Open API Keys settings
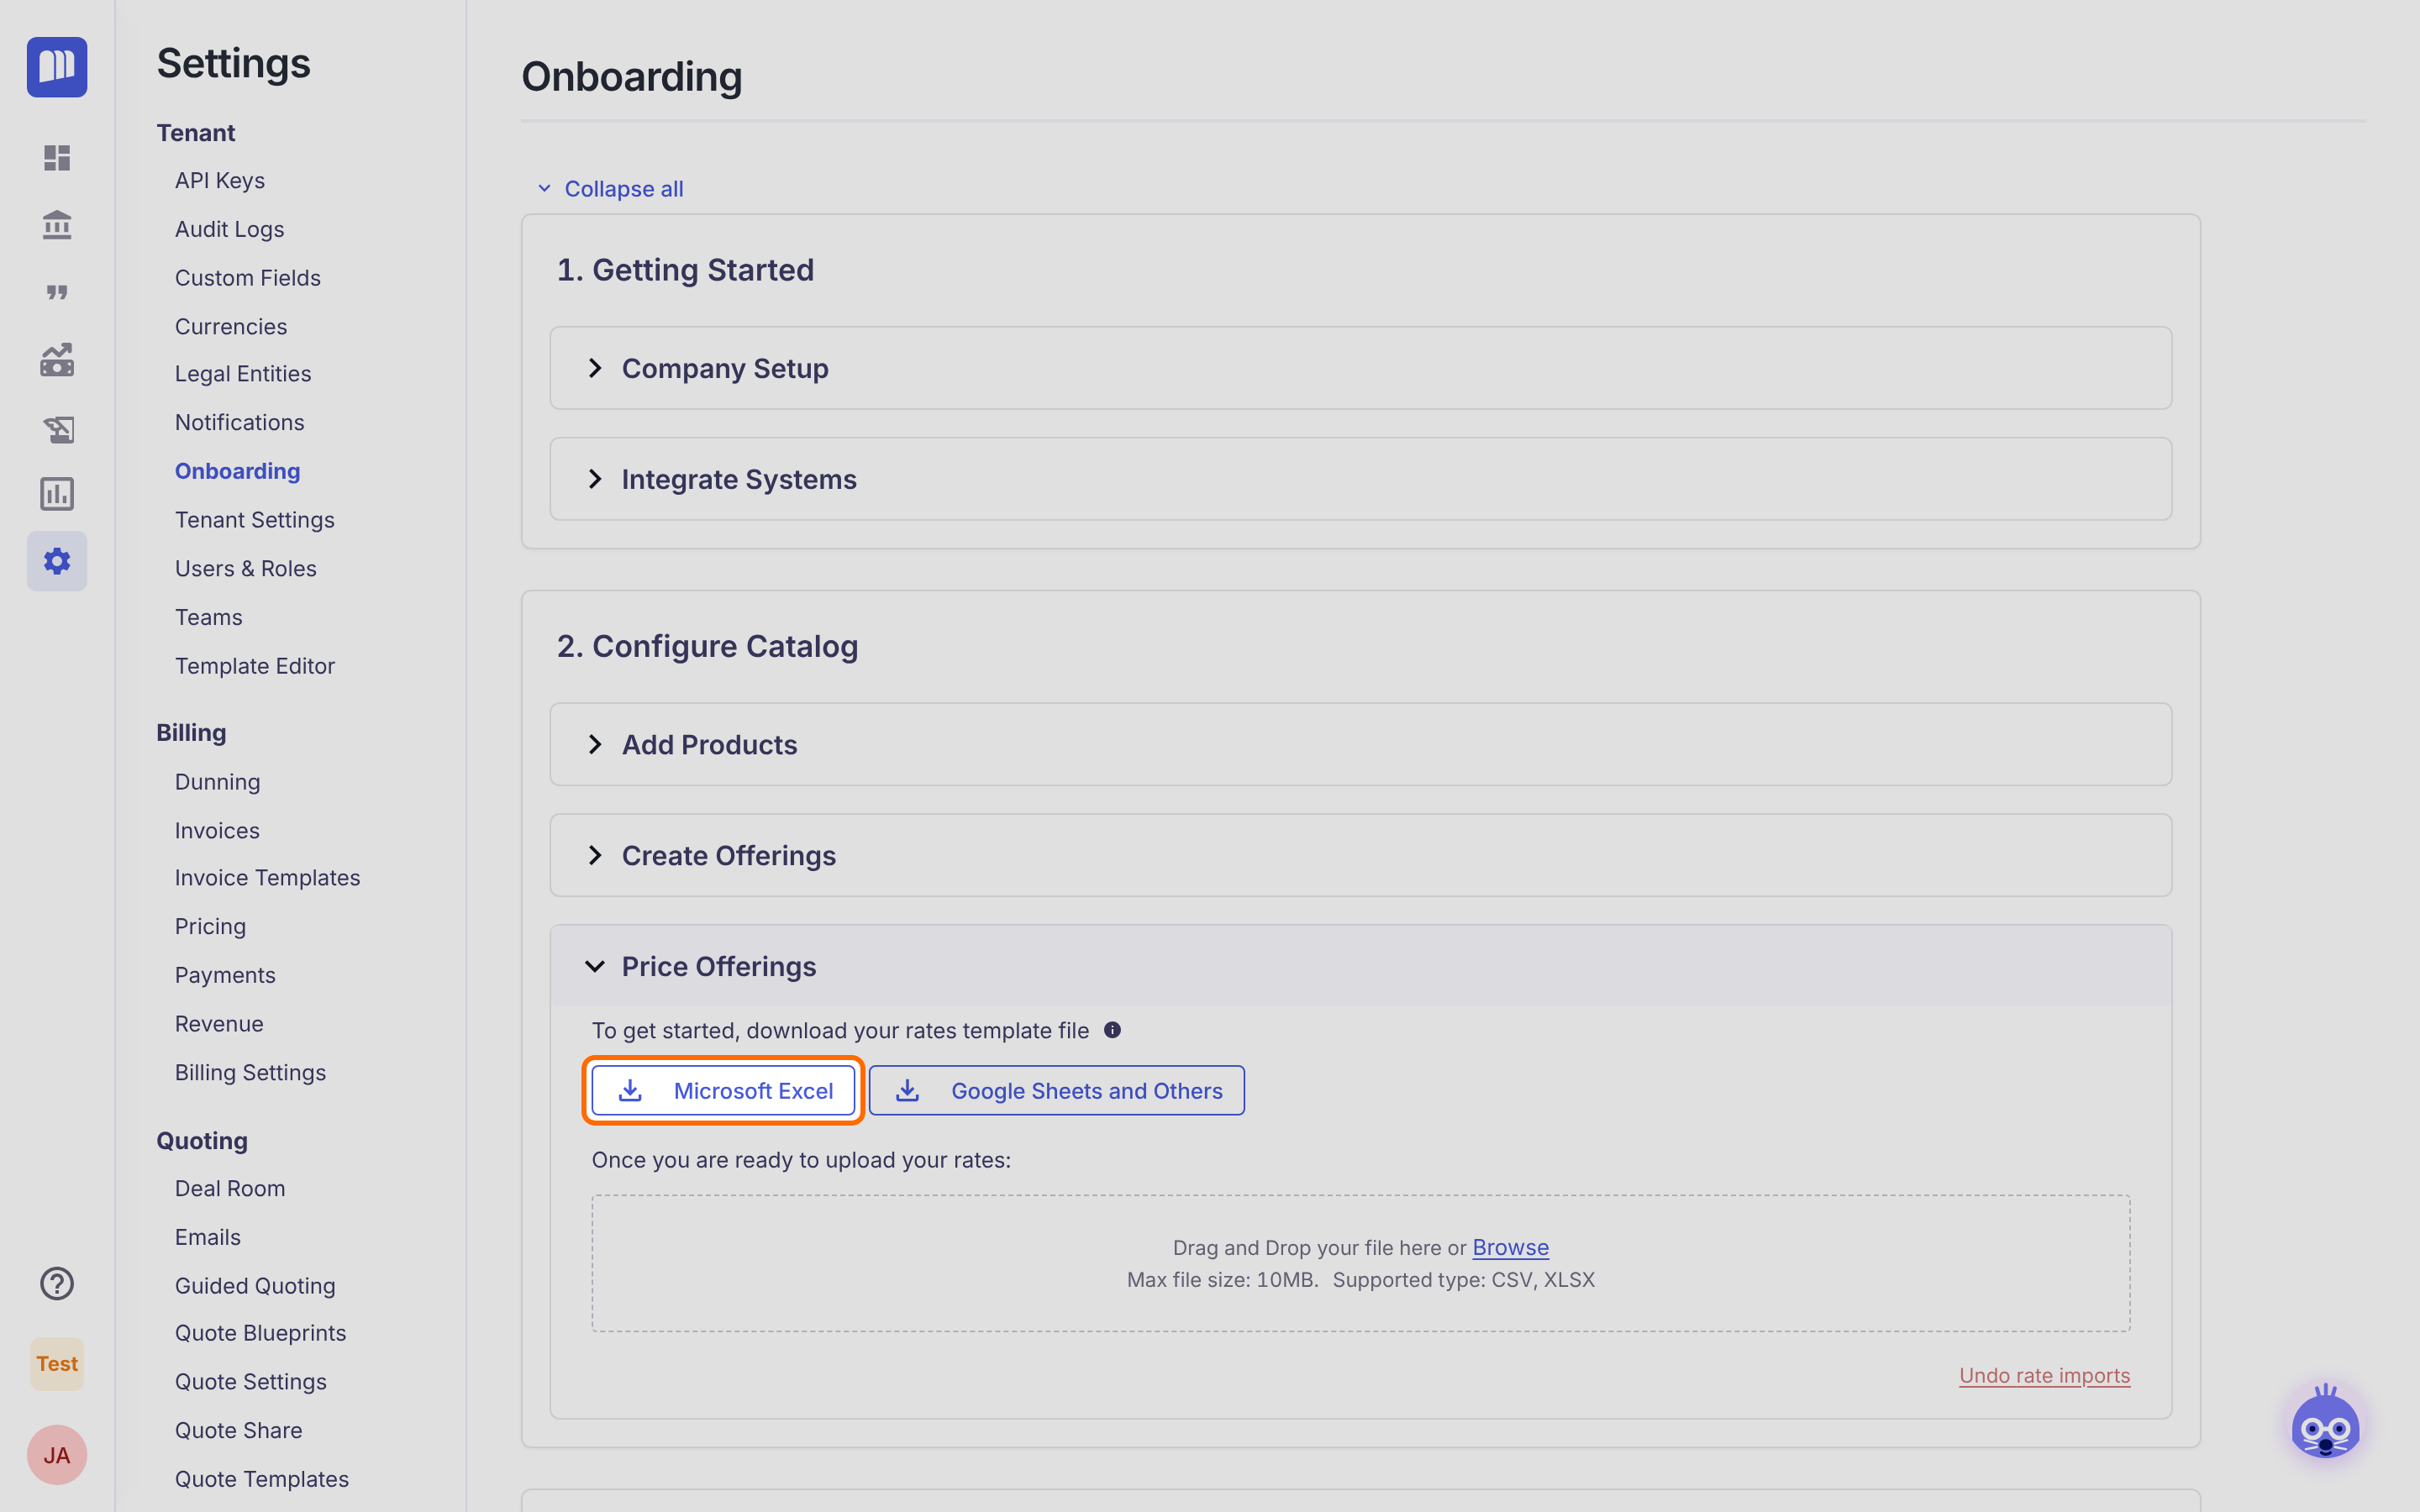Image resolution: width=2420 pixels, height=1512 pixels. pyautogui.click(x=220, y=181)
